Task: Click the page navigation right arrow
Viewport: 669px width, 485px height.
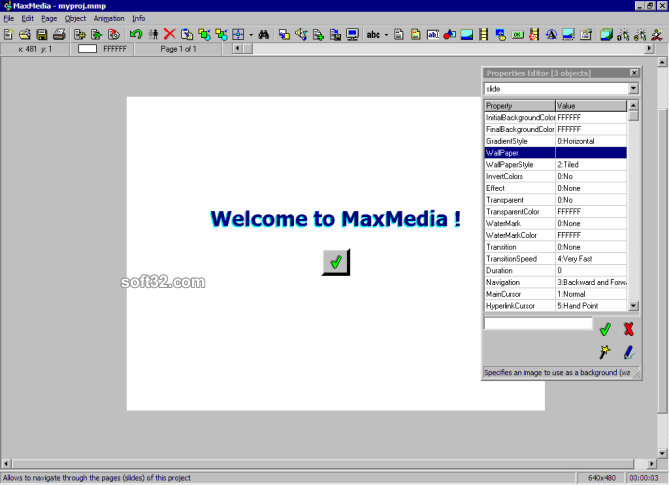Action: [x=649, y=49]
